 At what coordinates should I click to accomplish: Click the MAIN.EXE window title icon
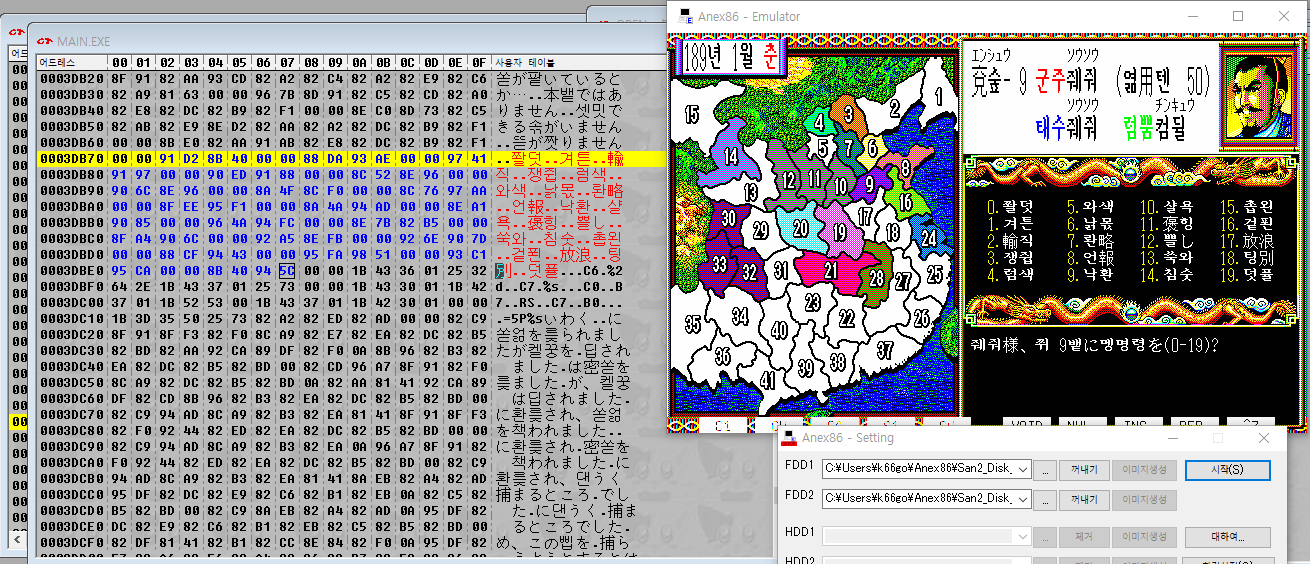44,41
